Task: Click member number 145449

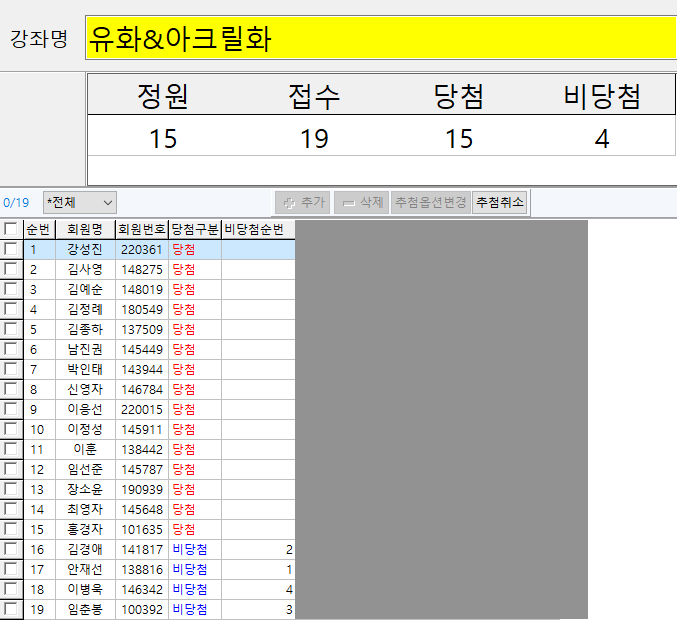Action: pos(142,349)
